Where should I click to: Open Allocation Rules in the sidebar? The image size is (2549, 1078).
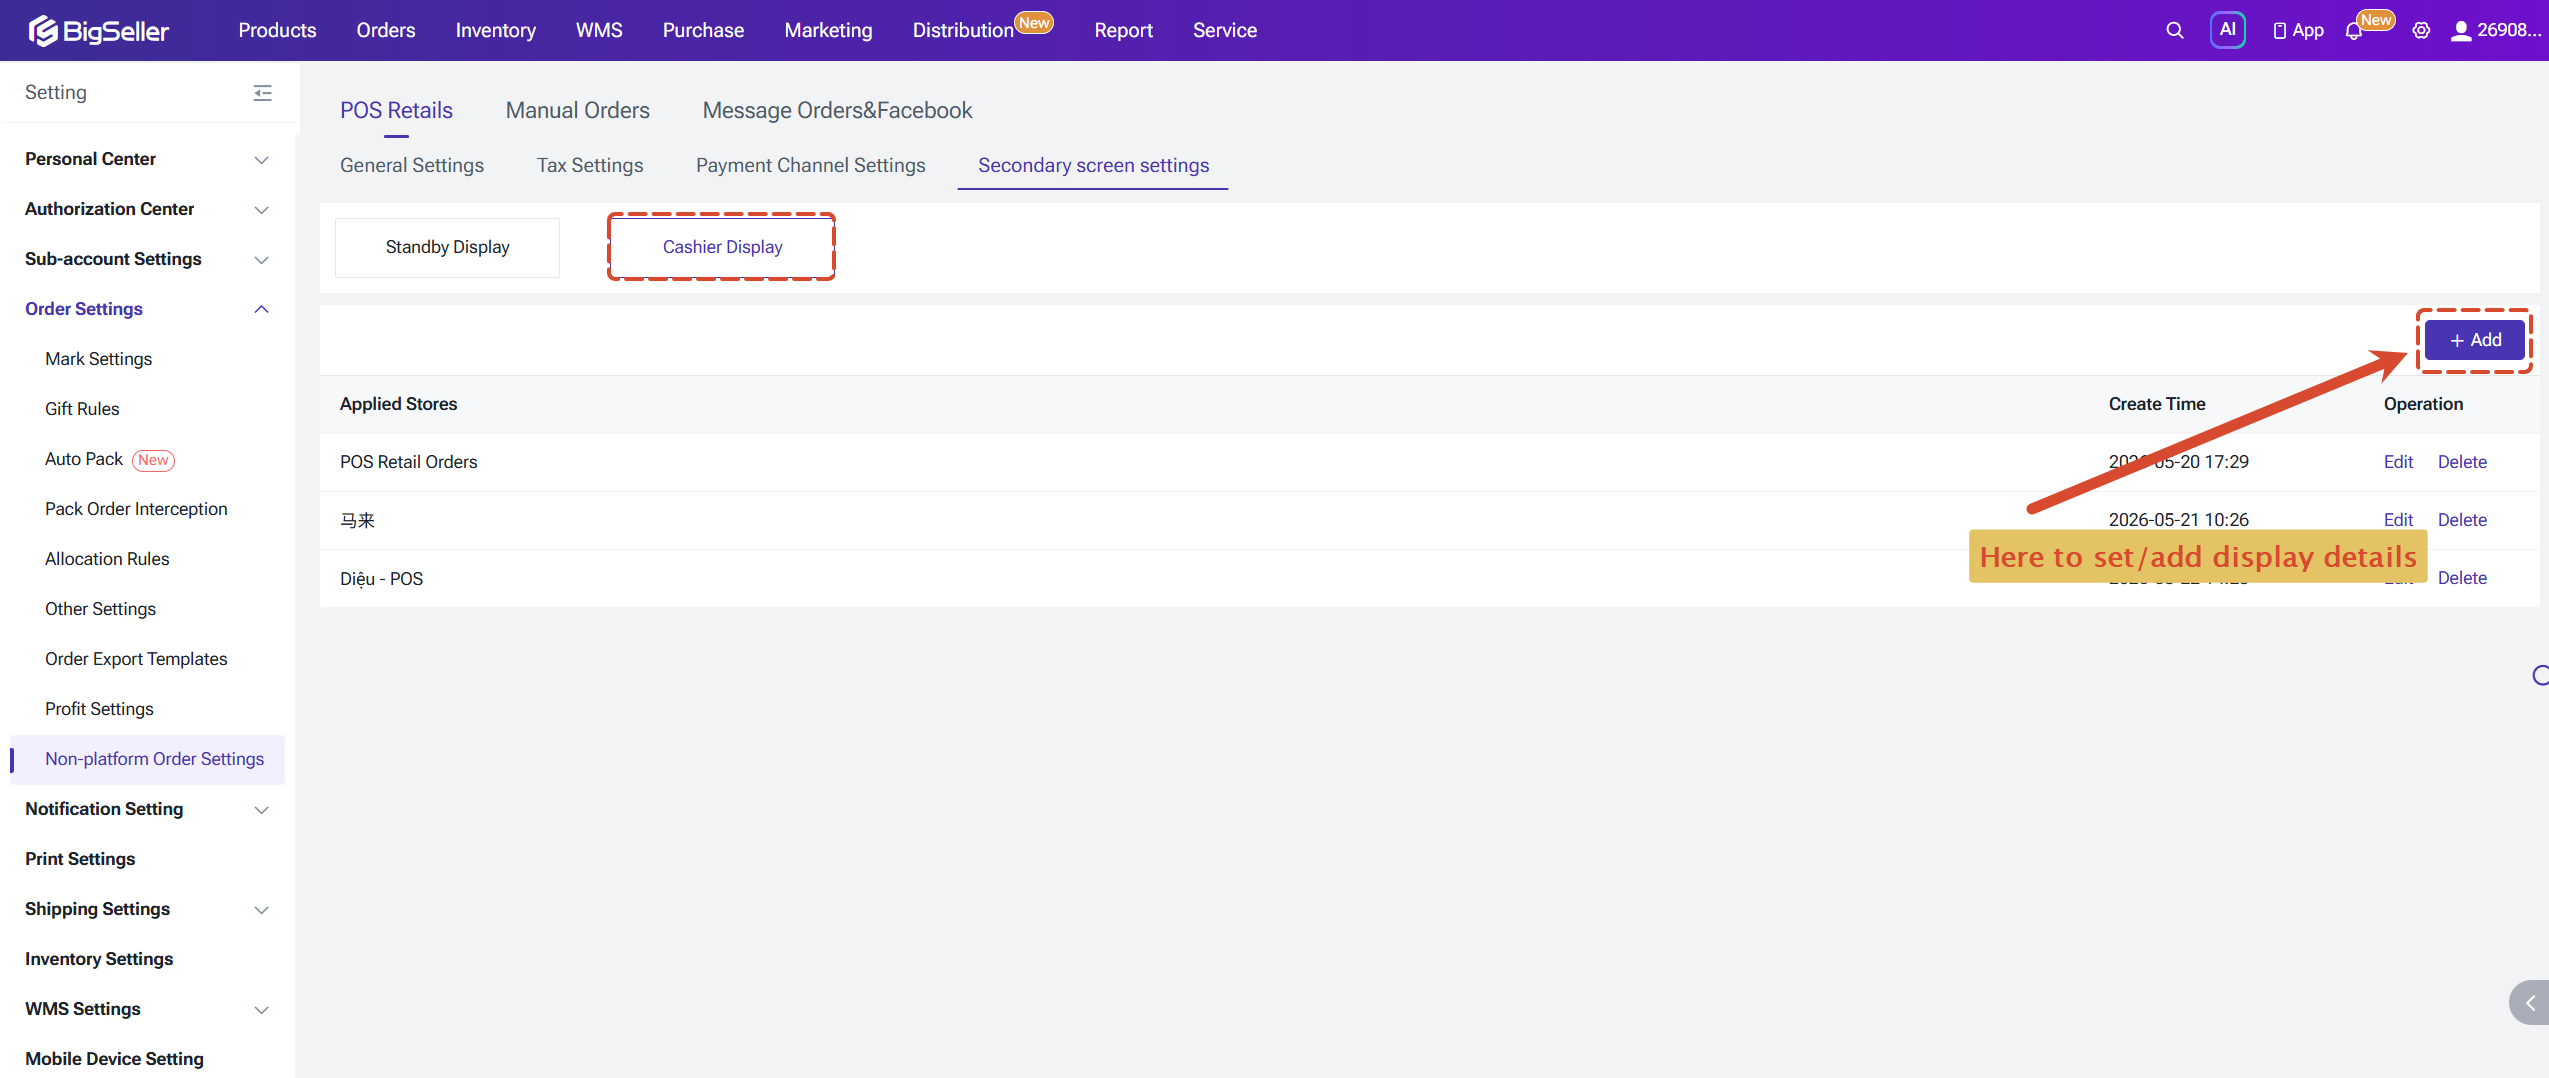pyautogui.click(x=107, y=559)
